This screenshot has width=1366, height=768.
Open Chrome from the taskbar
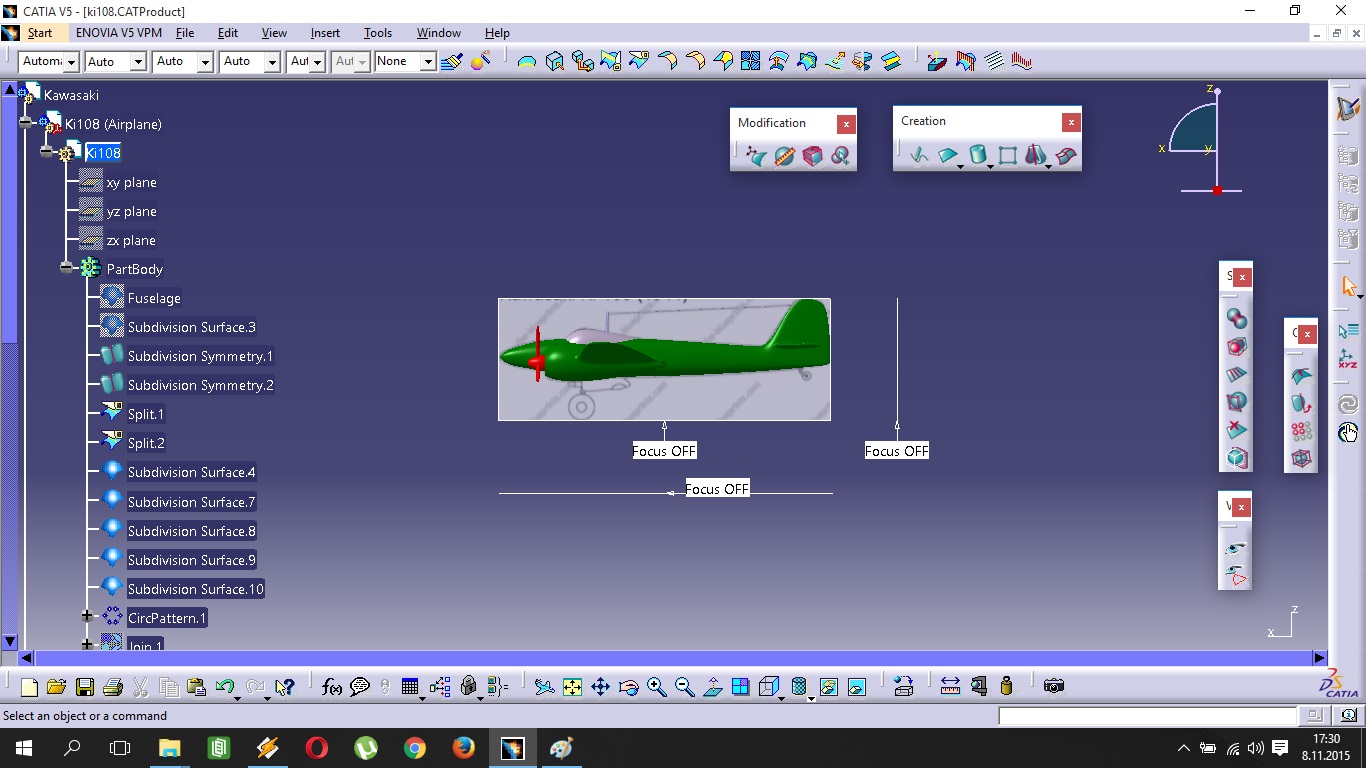click(414, 748)
